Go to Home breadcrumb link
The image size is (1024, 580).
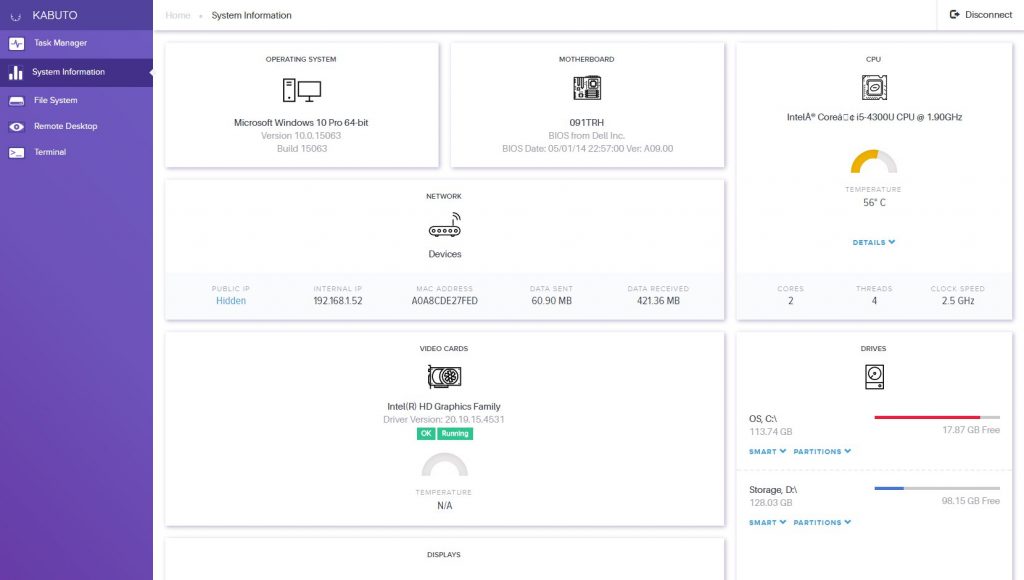178,15
